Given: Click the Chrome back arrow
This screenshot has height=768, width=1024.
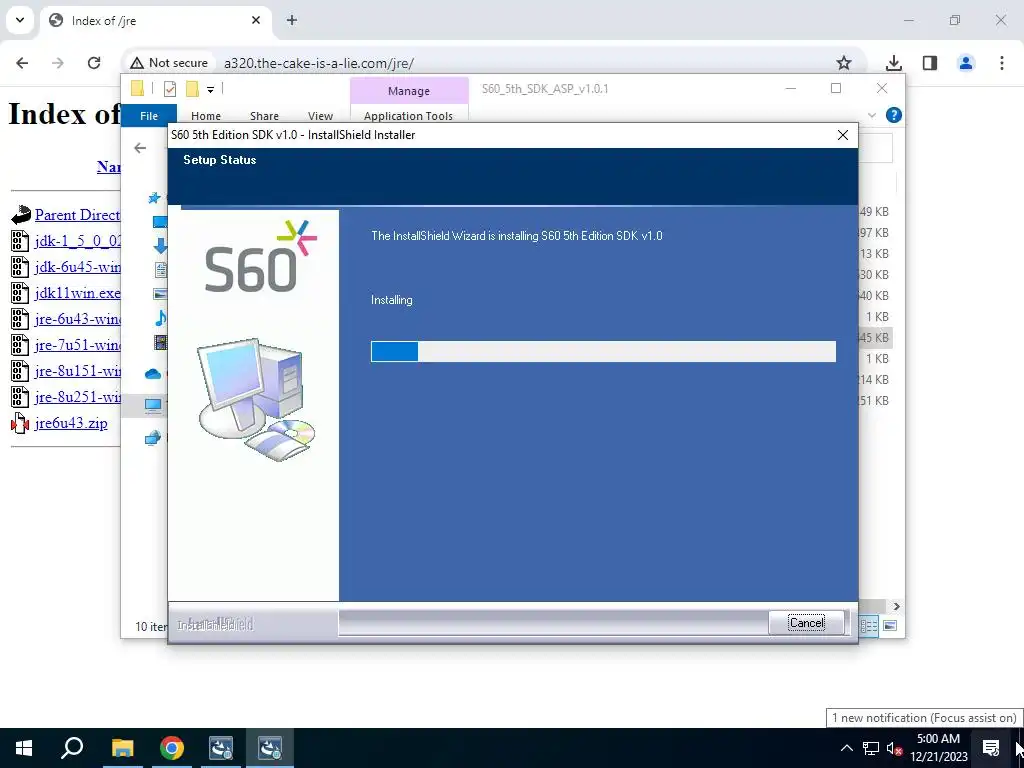Looking at the screenshot, I should (22, 63).
